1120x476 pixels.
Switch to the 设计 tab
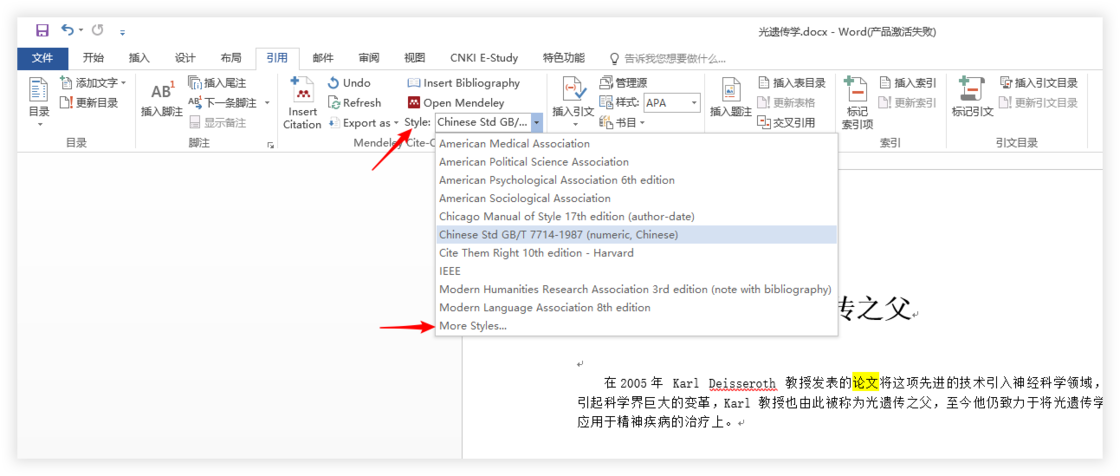[185, 58]
